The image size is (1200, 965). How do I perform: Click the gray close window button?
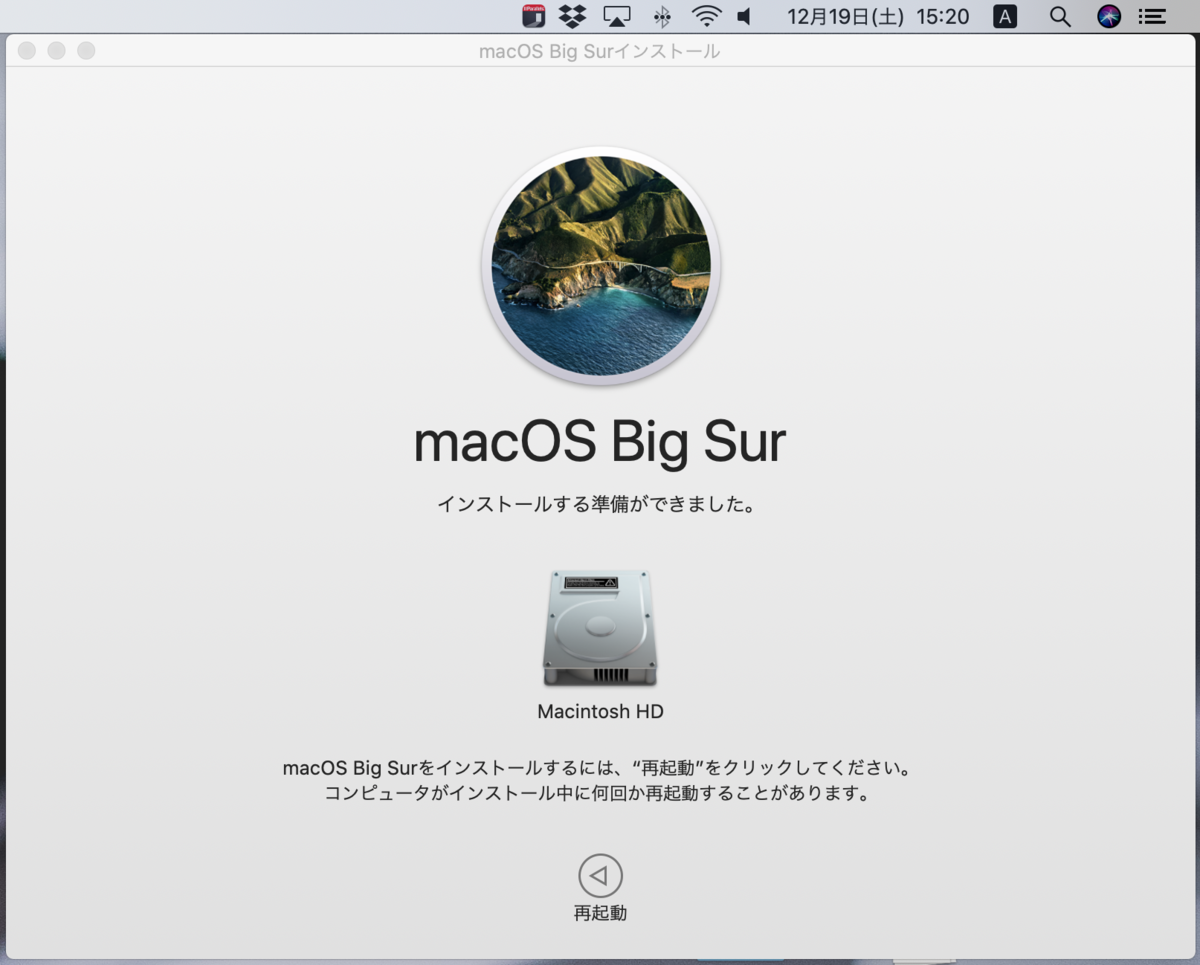pyautogui.click(x=27, y=51)
